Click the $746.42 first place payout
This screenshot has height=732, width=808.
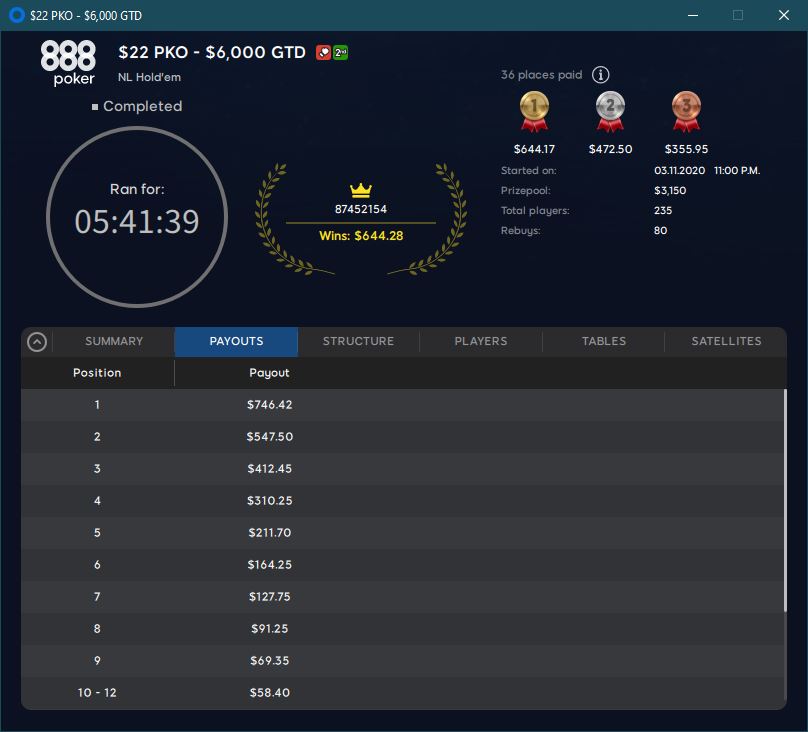(x=270, y=405)
